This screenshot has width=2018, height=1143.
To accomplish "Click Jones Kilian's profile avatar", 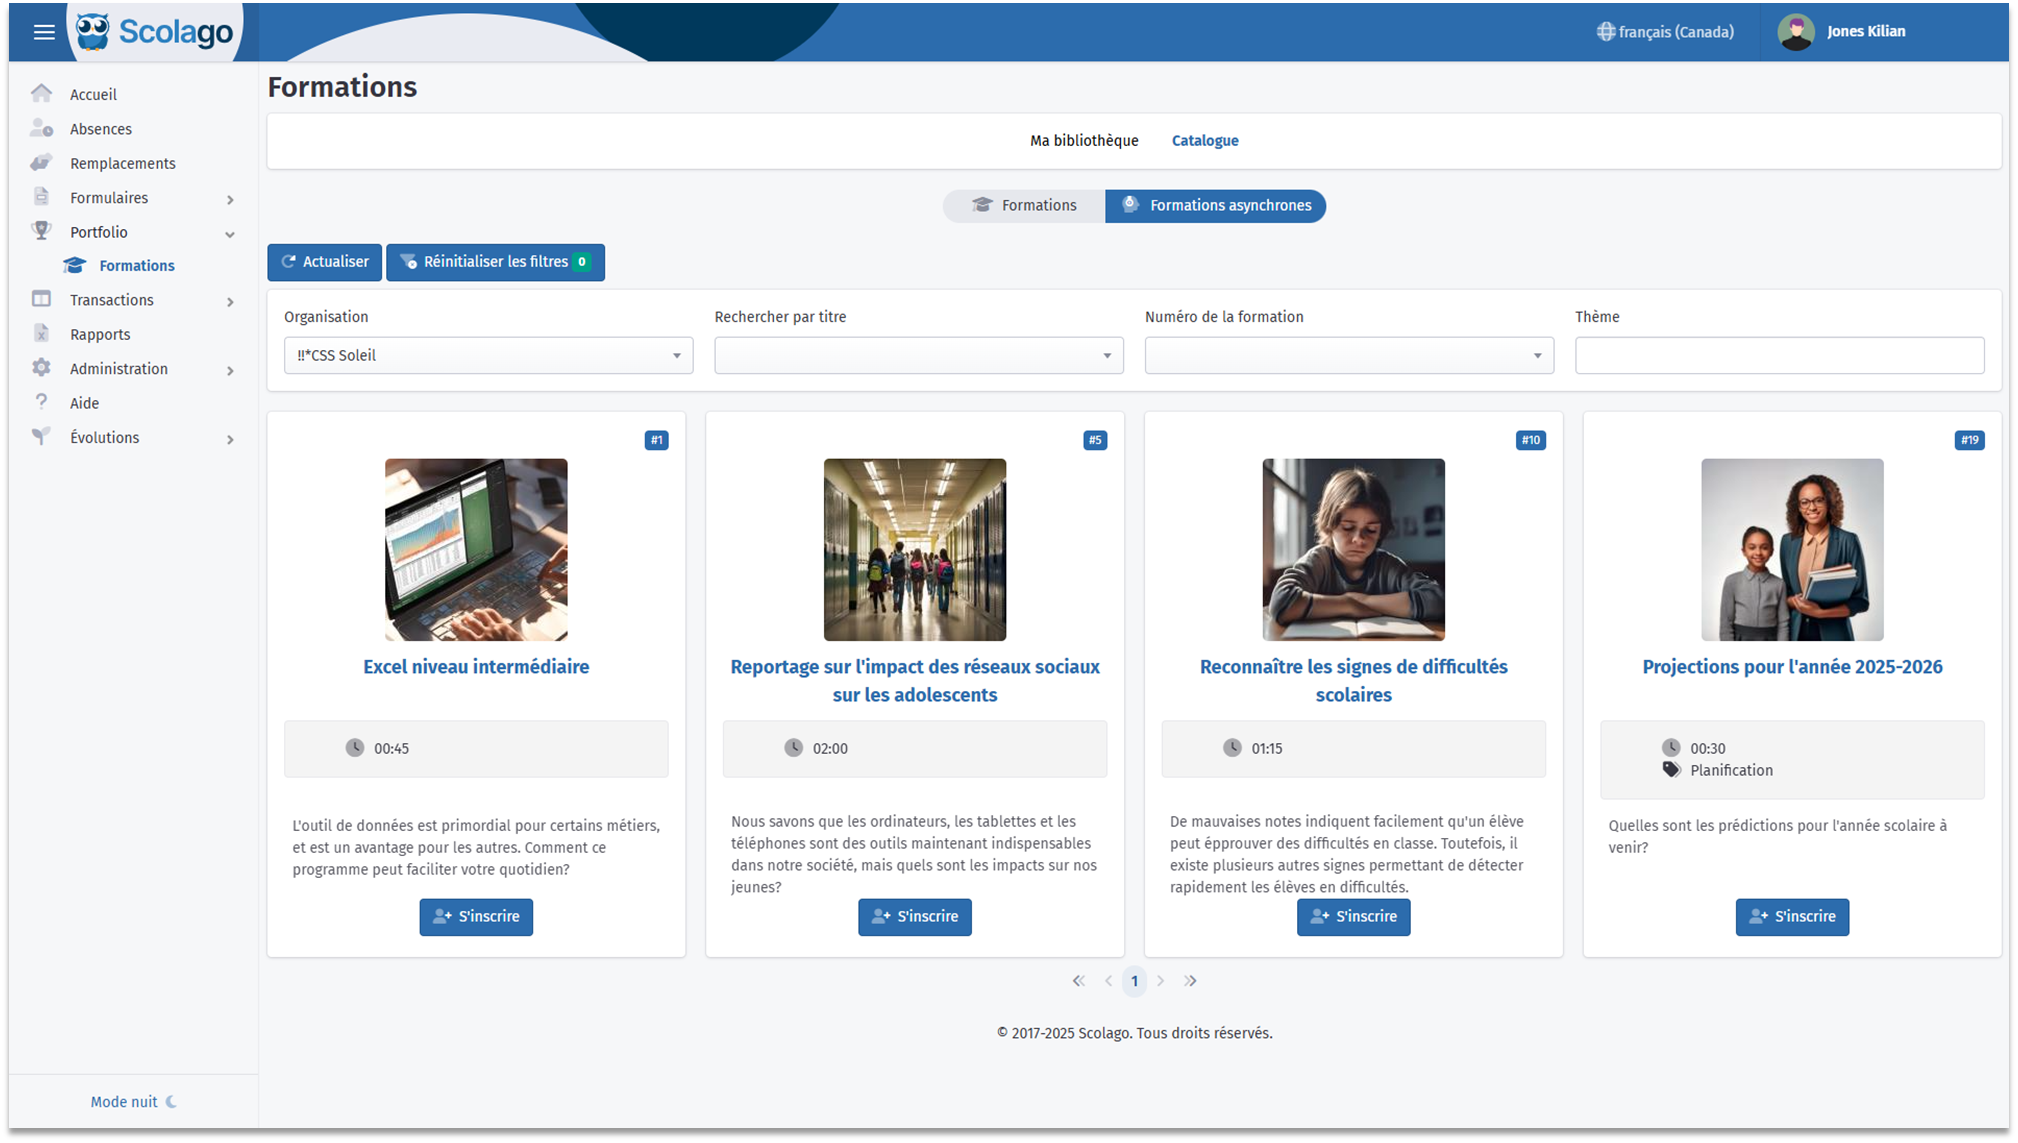I will pyautogui.click(x=1795, y=32).
